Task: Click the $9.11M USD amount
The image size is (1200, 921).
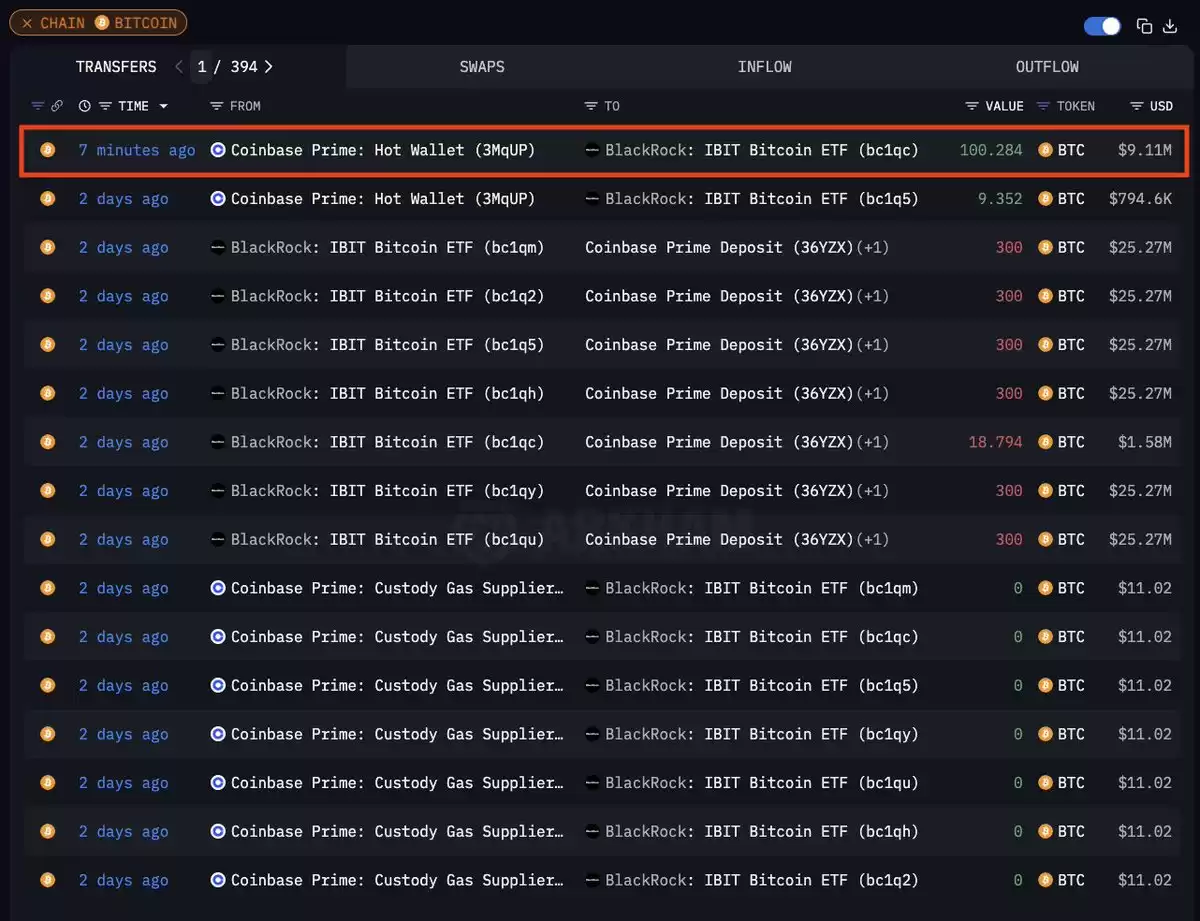Action: [x=1145, y=150]
